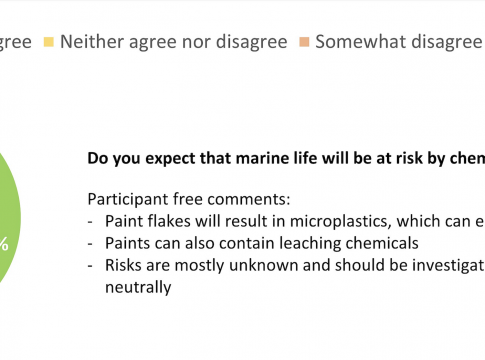Click the cut-off 'gree' legend text

(x=16, y=43)
